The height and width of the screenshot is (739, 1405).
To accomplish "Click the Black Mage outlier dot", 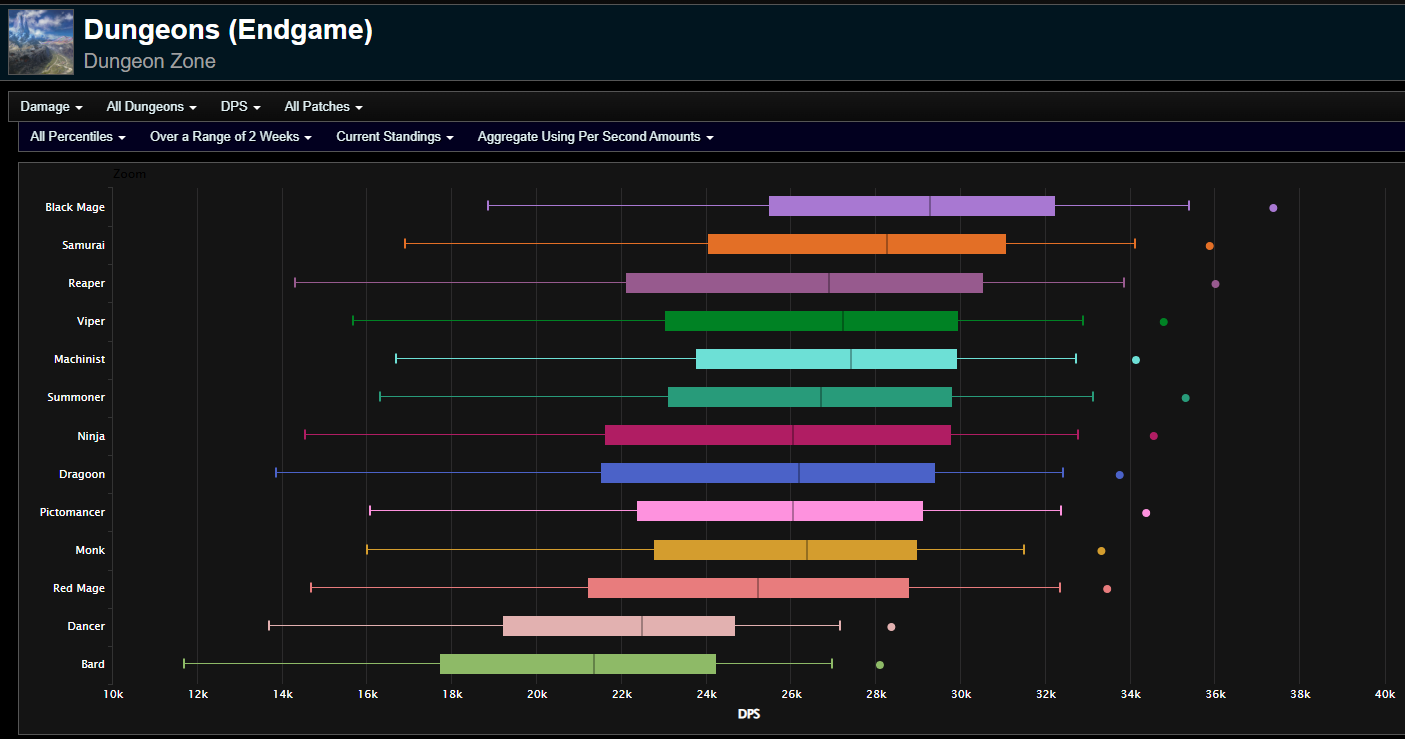I will 1273,208.
